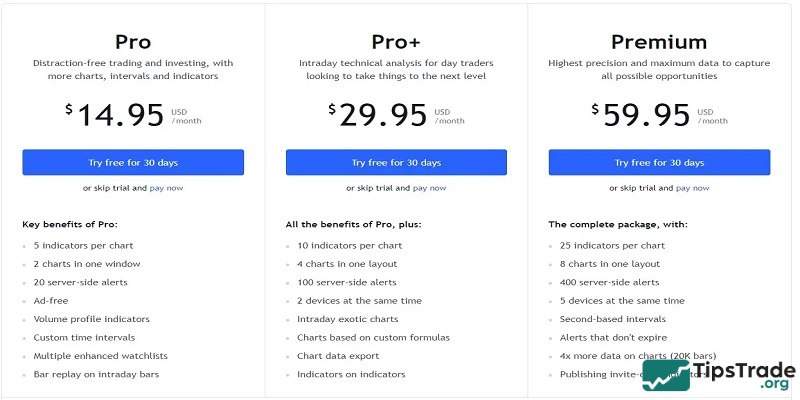This screenshot has height=400, width=800.
Task: Click "Bar replay on intraday bars" feature
Action: [95, 374]
